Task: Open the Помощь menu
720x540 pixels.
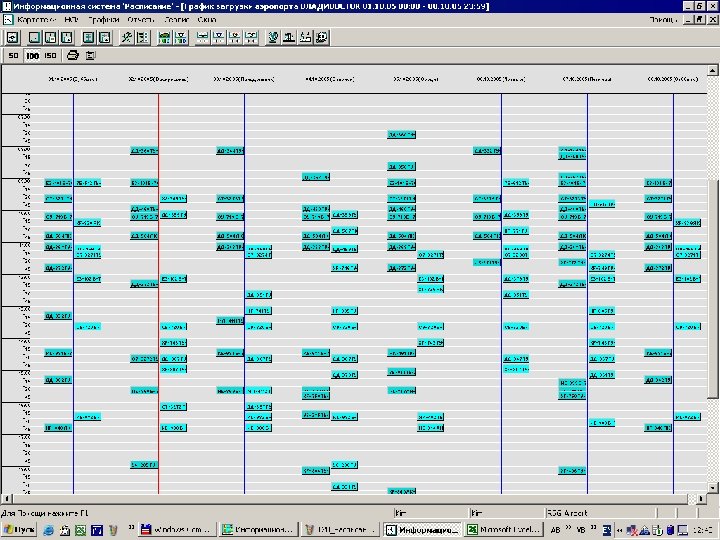Action: [664, 20]
